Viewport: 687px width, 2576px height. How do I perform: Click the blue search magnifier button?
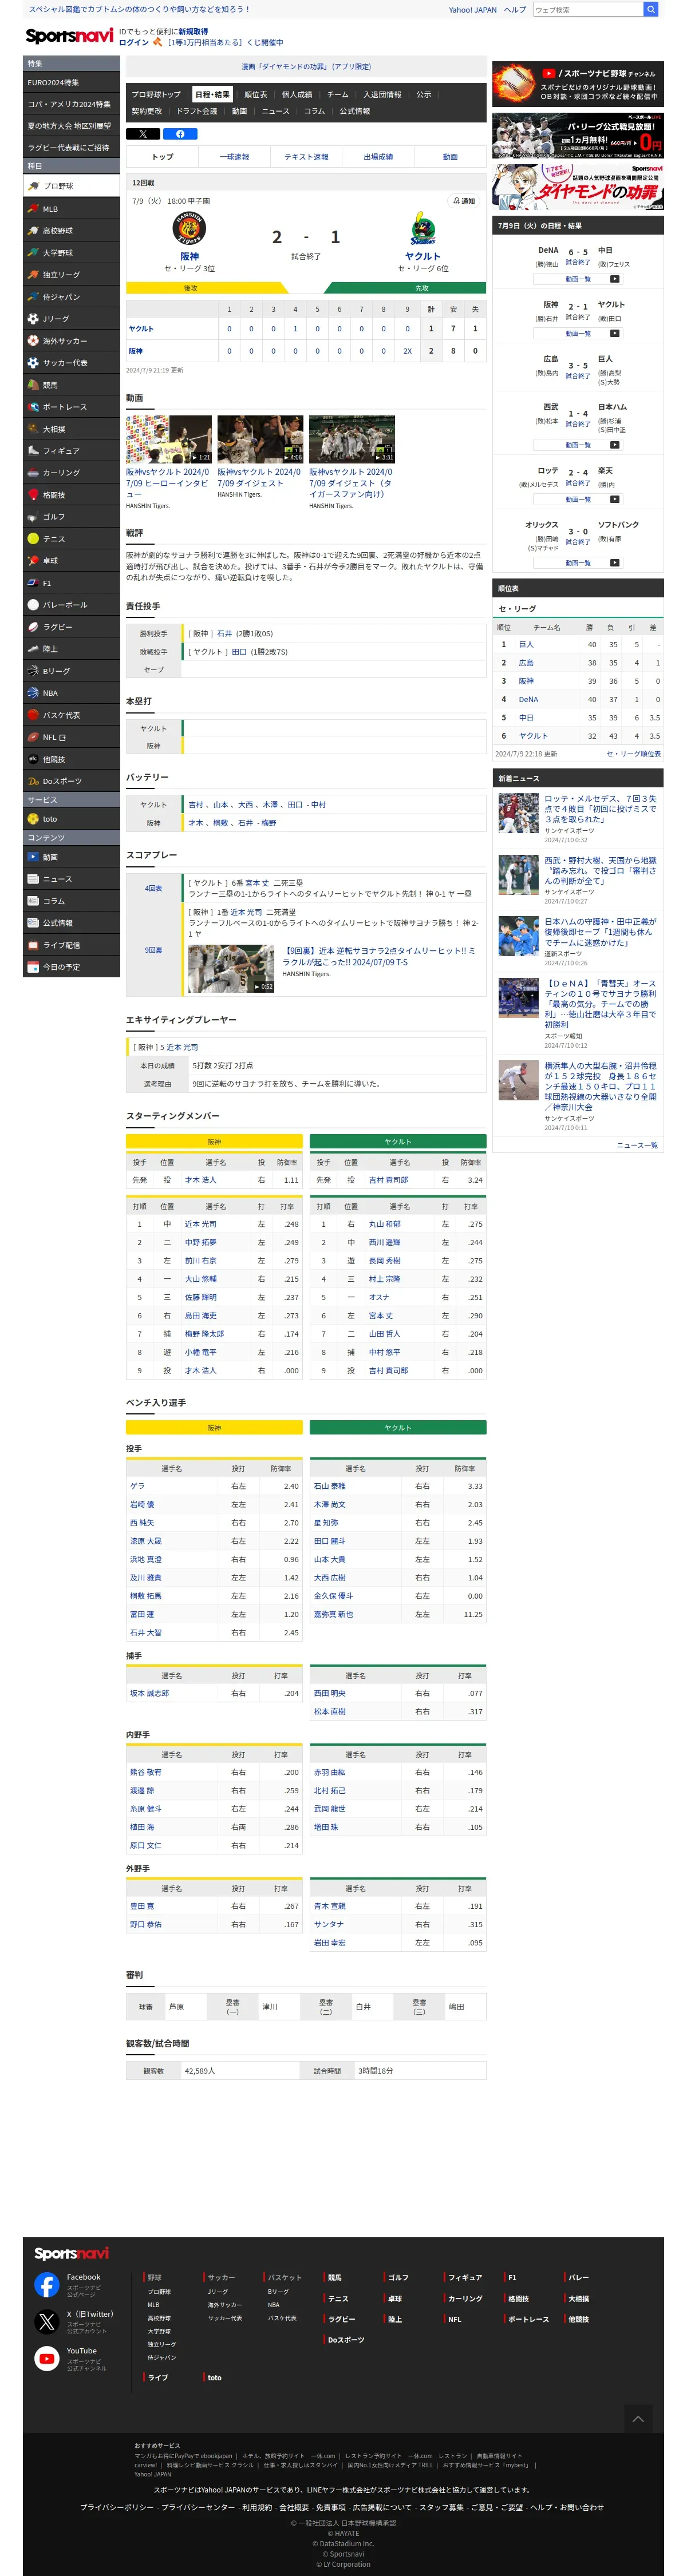(x=651, y=9)
